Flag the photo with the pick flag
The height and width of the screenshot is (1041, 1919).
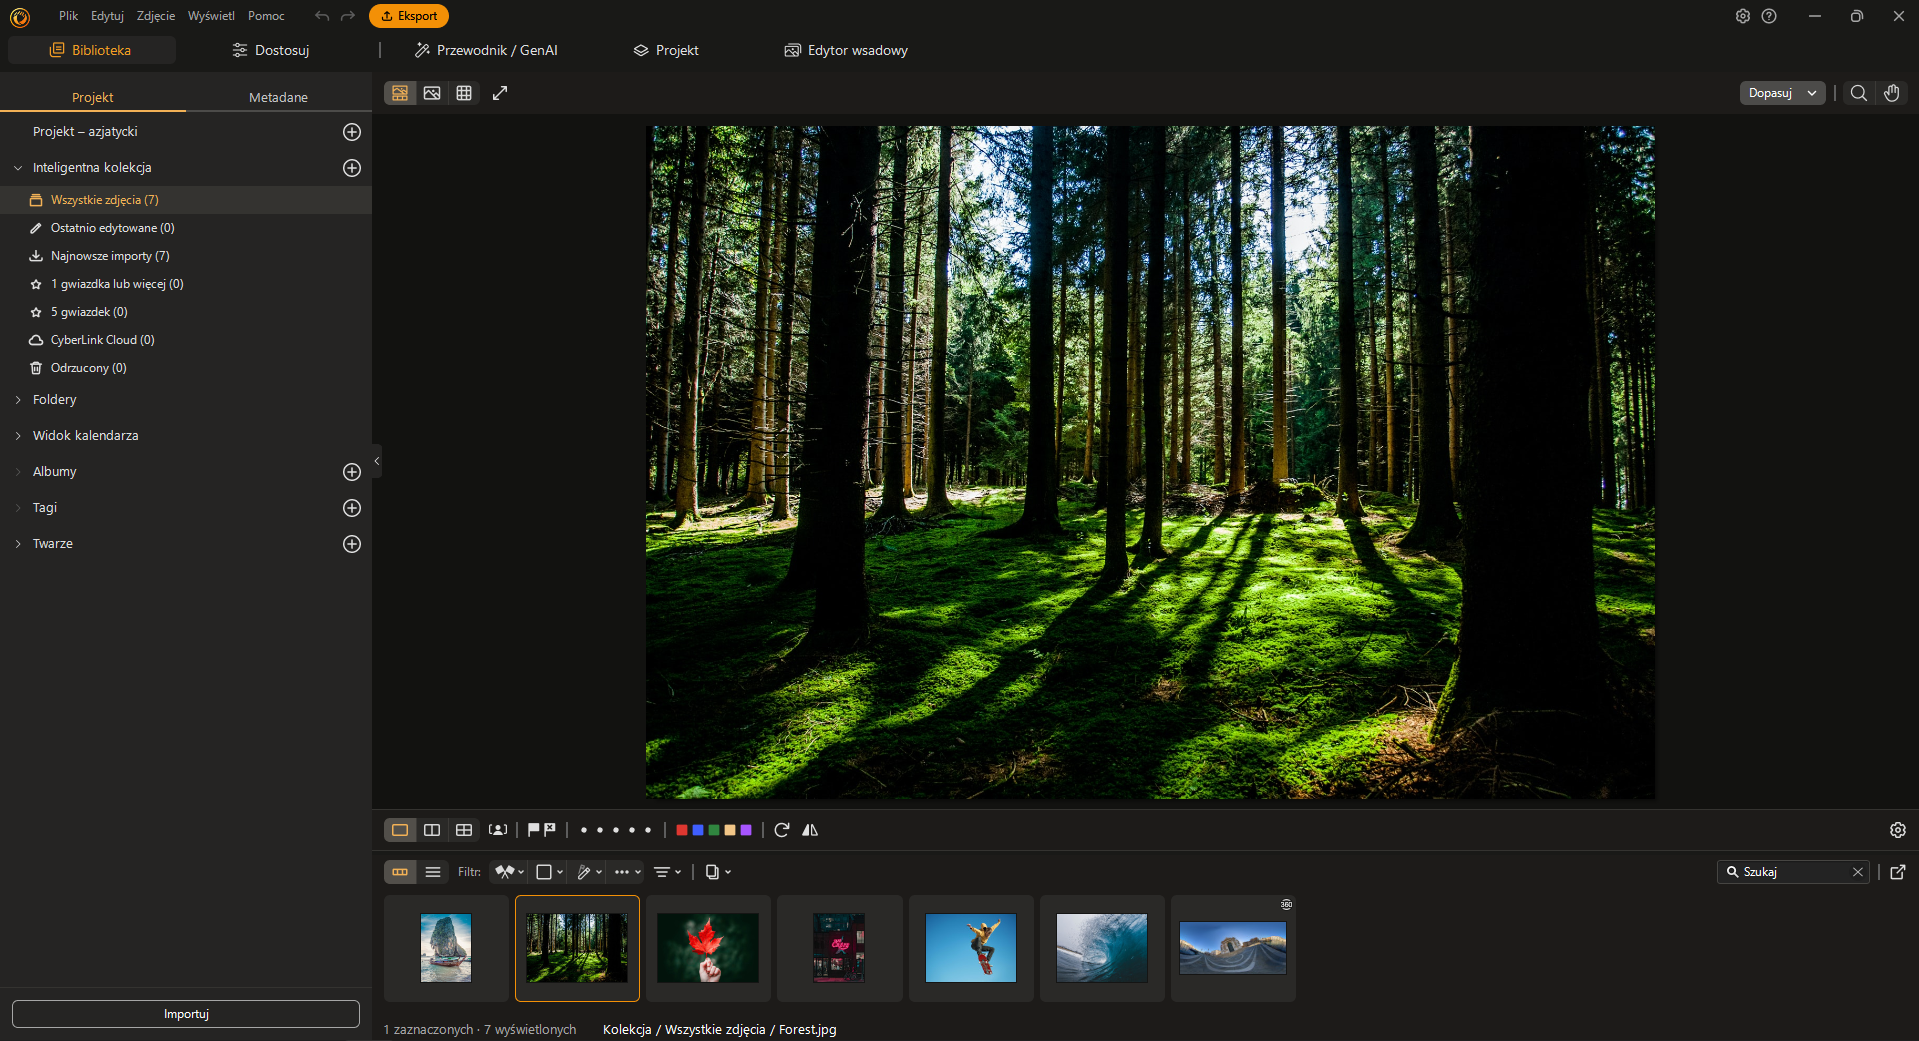534,830
